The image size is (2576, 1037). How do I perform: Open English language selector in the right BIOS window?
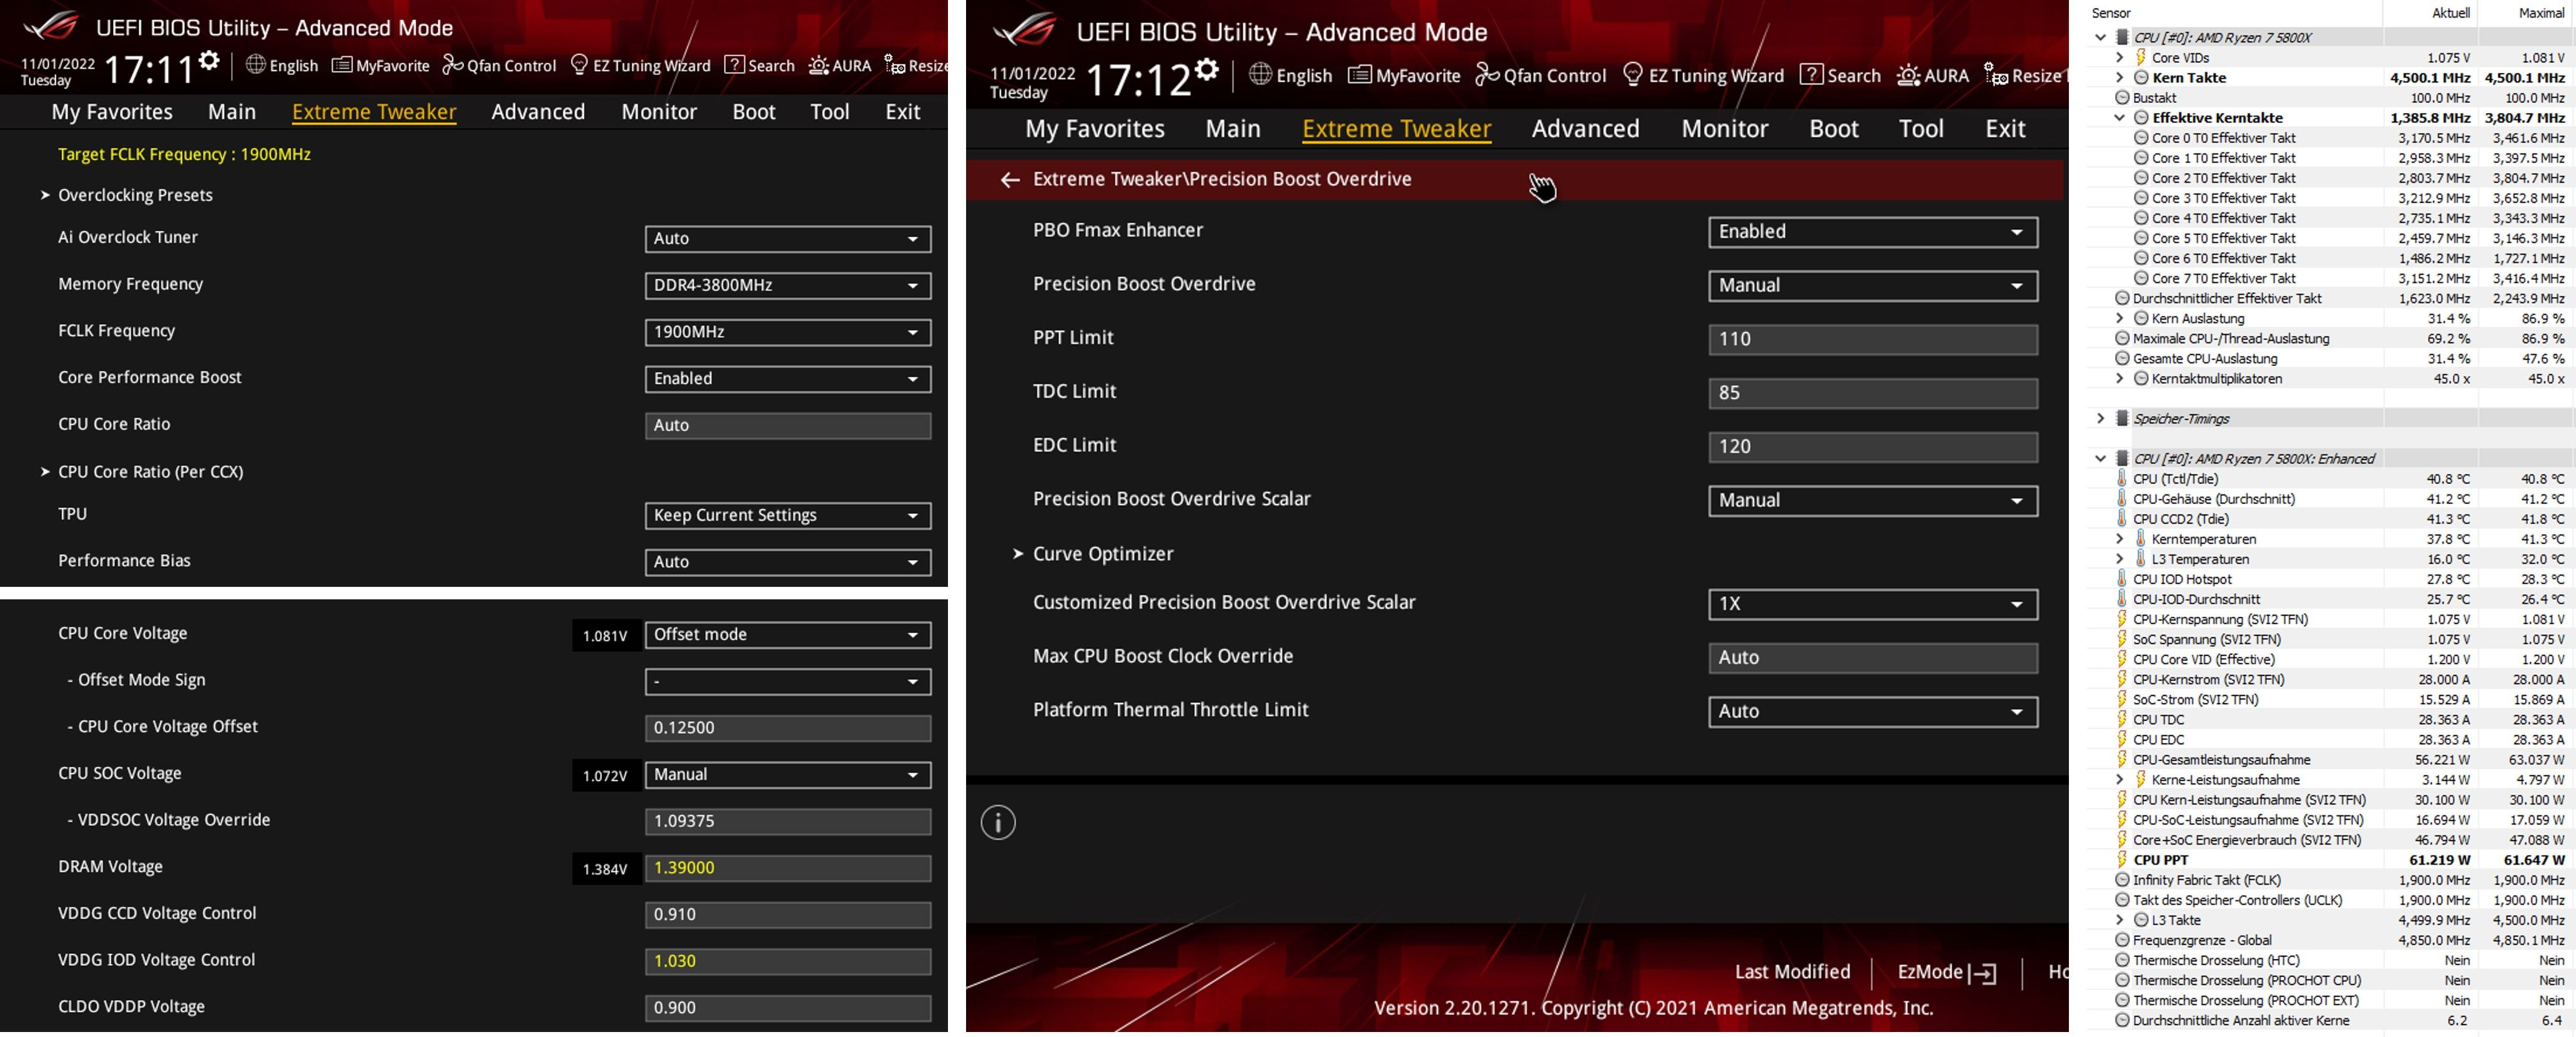coord(1290,76)
